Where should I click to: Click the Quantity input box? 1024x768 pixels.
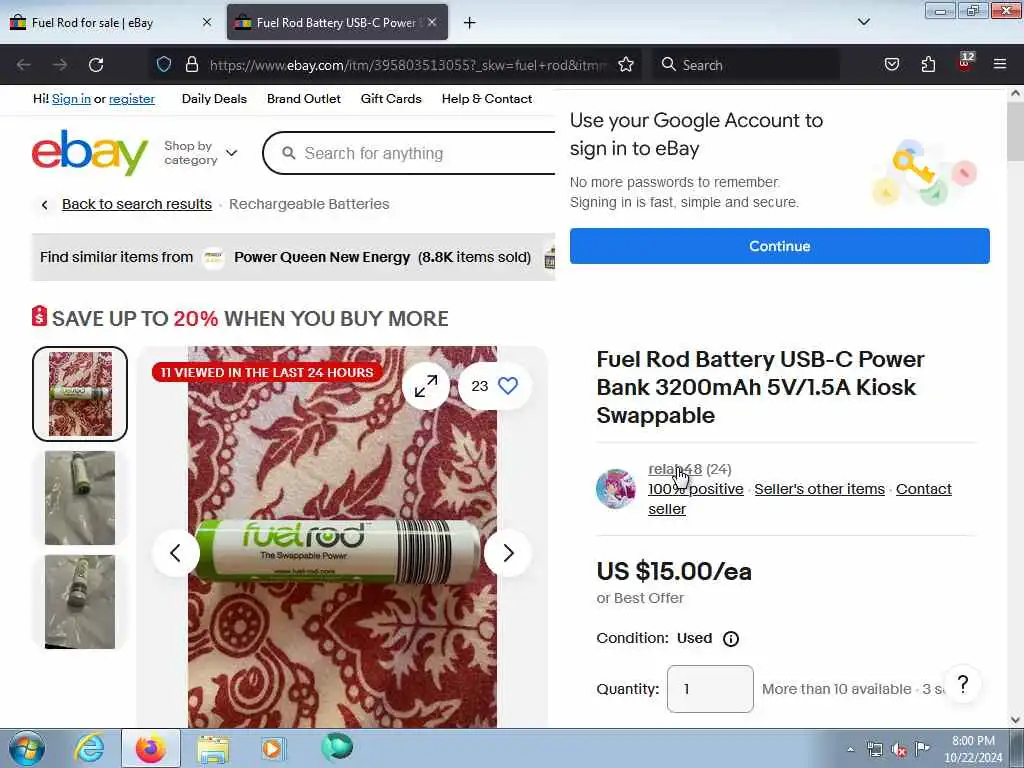point(710,689)
